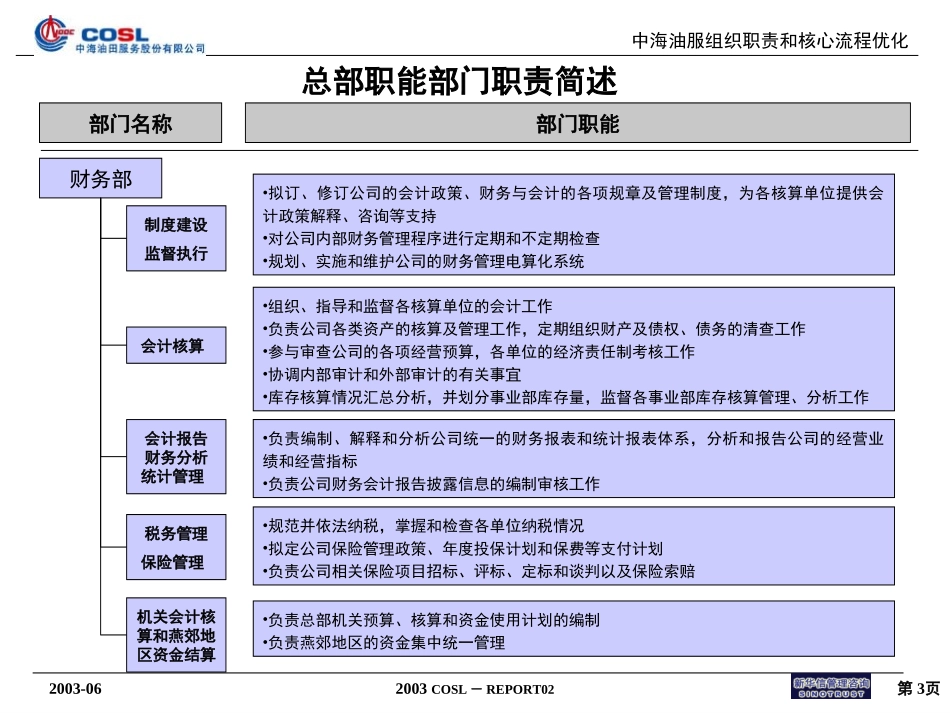
Task: Click the line 规范并依法纳税
Action: click(x=424, y=526)
